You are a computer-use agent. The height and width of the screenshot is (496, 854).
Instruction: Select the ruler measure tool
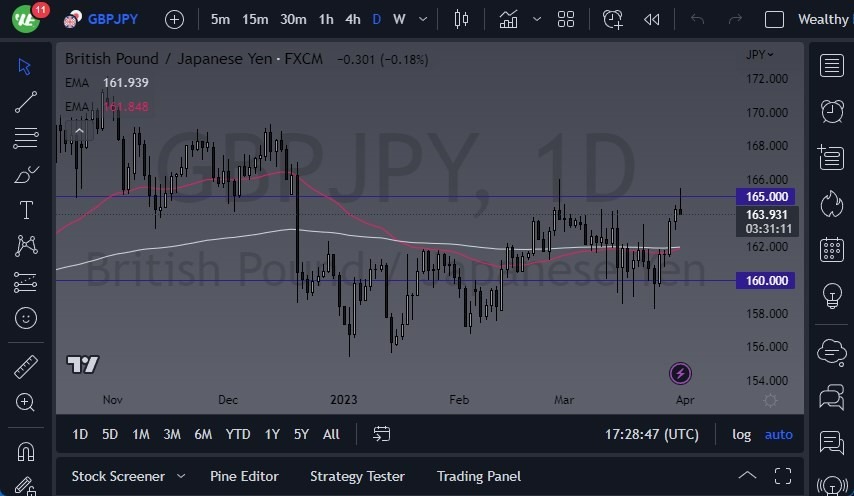coord(26,366)
